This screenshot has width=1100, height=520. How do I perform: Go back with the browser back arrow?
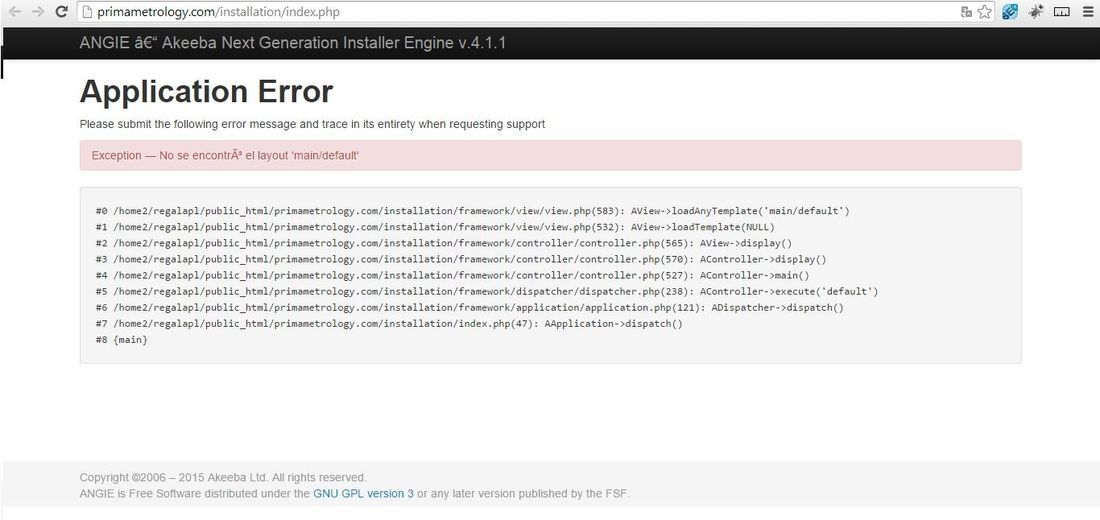15,12
